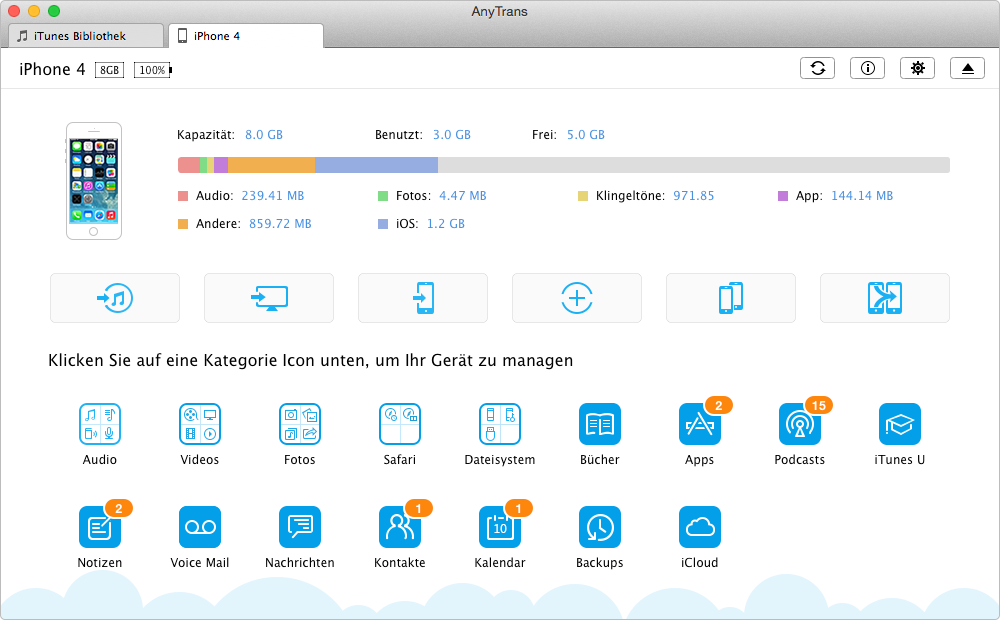Click the iPhone device thumbnail image
The image size is (1000, 620).
(94, 181)
